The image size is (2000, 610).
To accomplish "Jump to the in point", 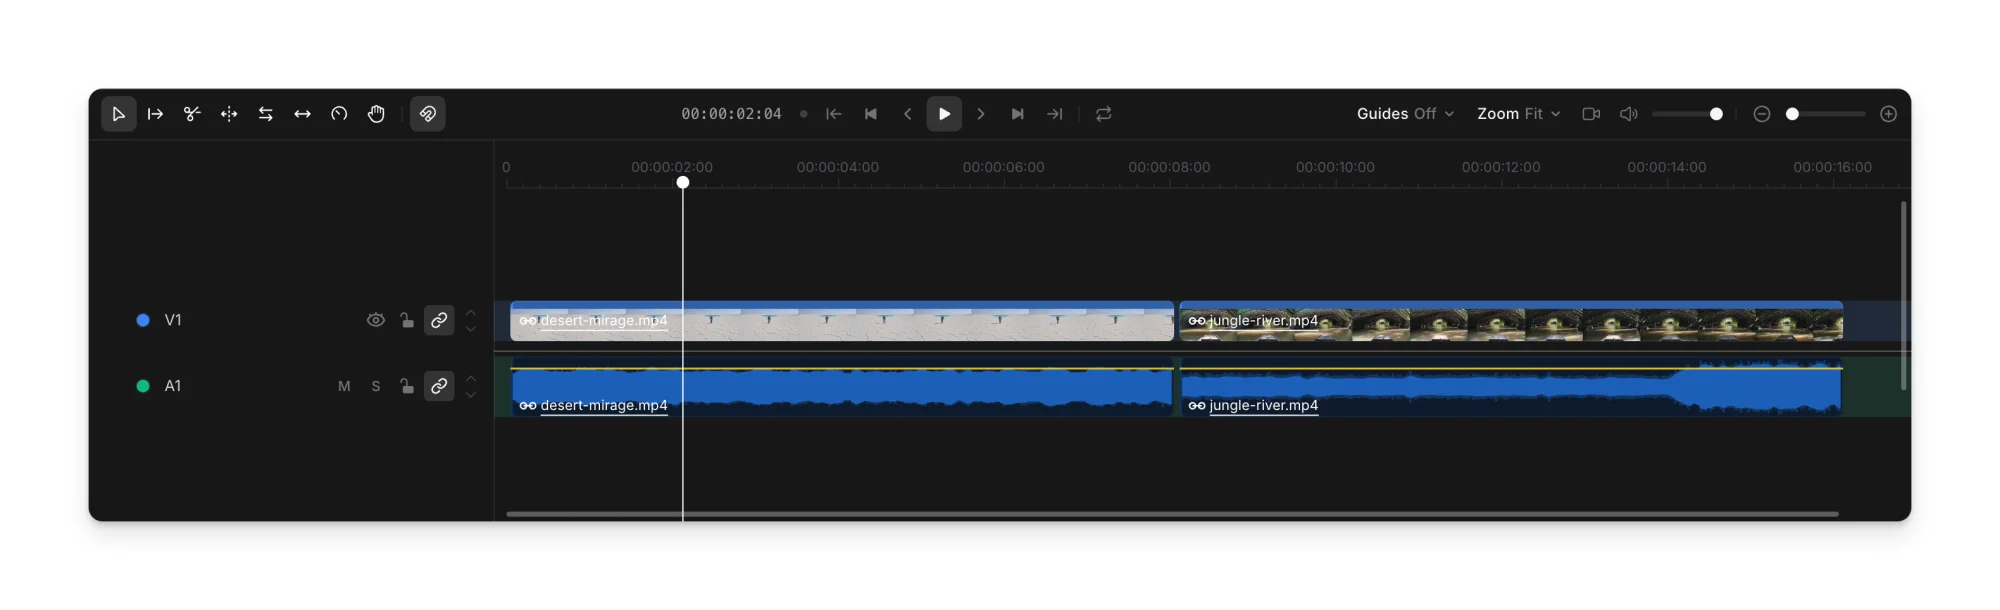I will click(x=833, y=114).
